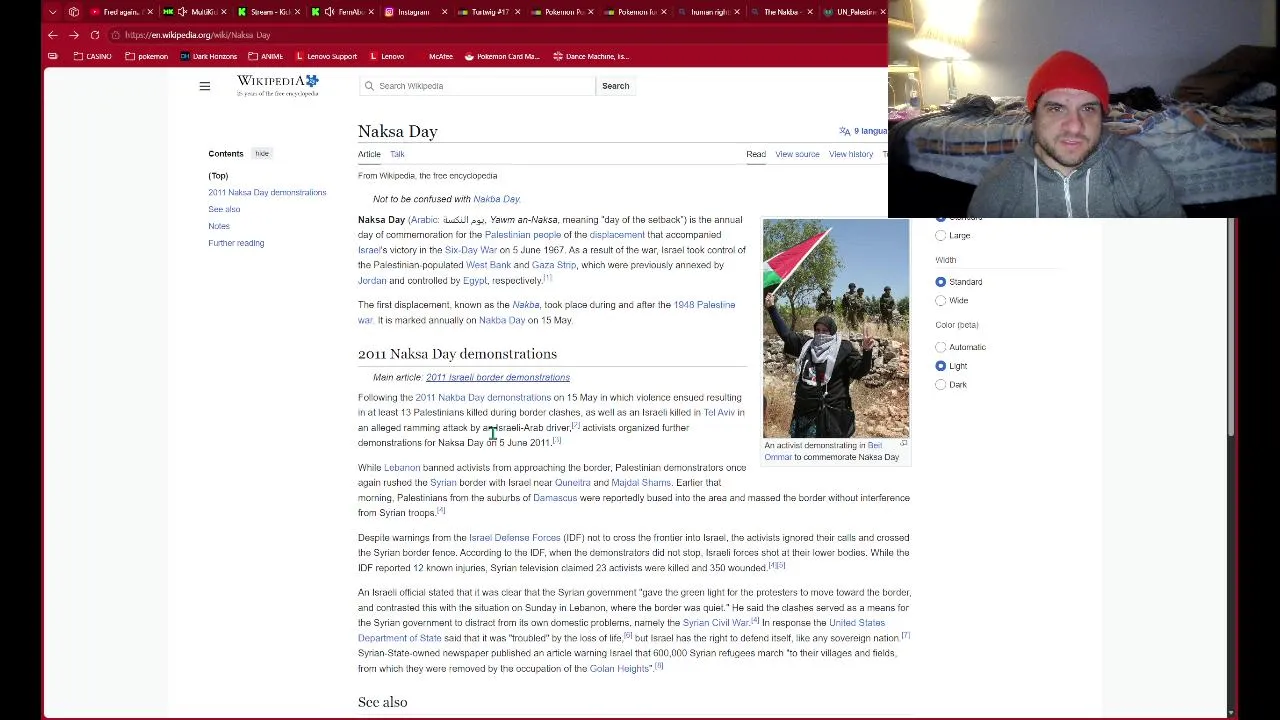Open the Israel Defense Forces link

click(514, 538)
